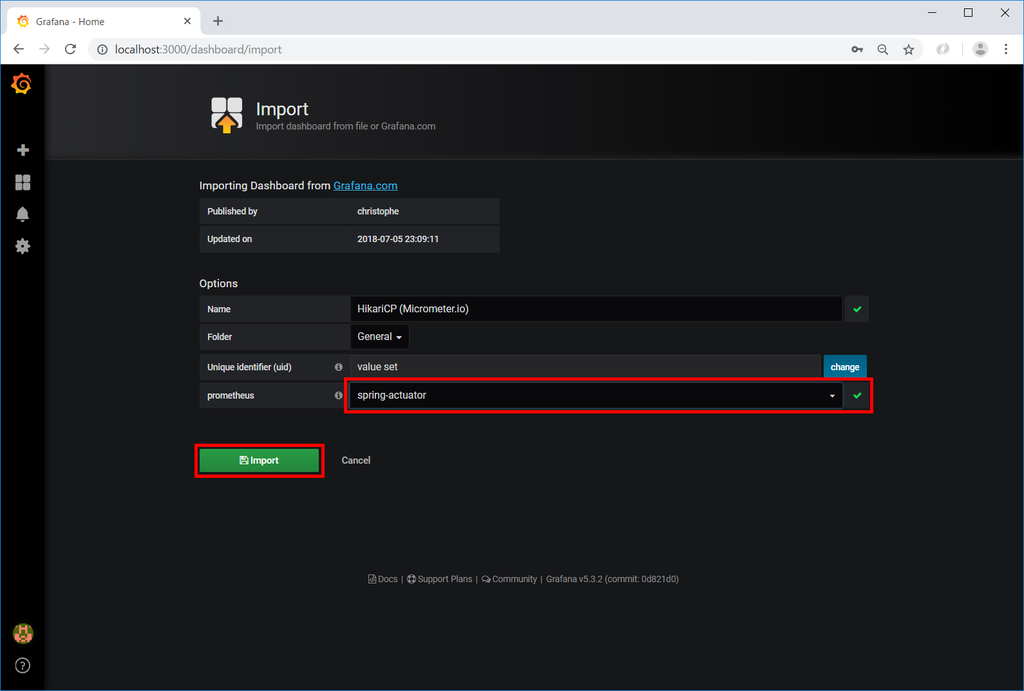1024x691 pixels.
Task: Click the 'Published by' label
Action: click(x=232, y=211)
